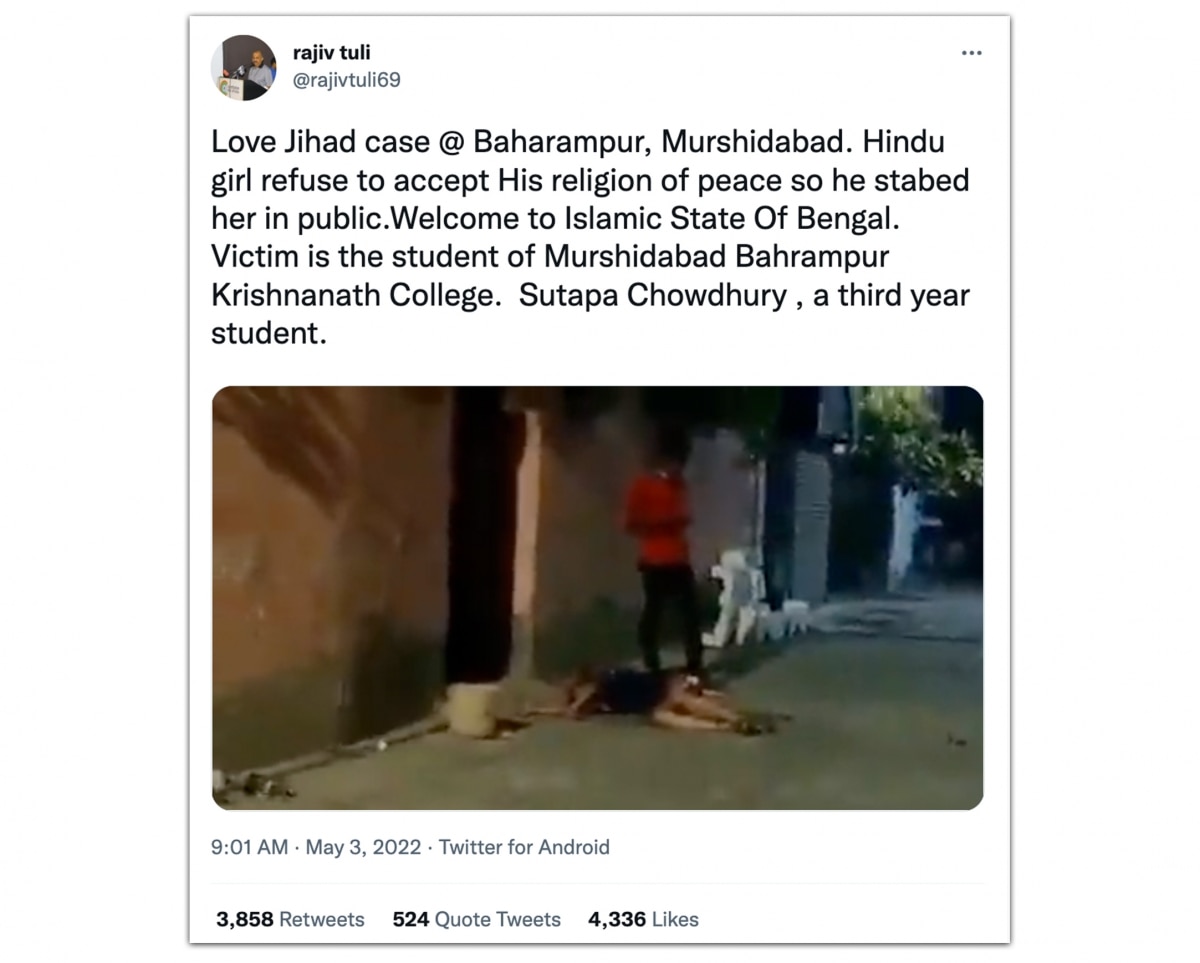Viewport: 1200px width, 963px height.
Task: Open the rajiv tuli display name
Action: pyautogui.click(x=331, y=53)
